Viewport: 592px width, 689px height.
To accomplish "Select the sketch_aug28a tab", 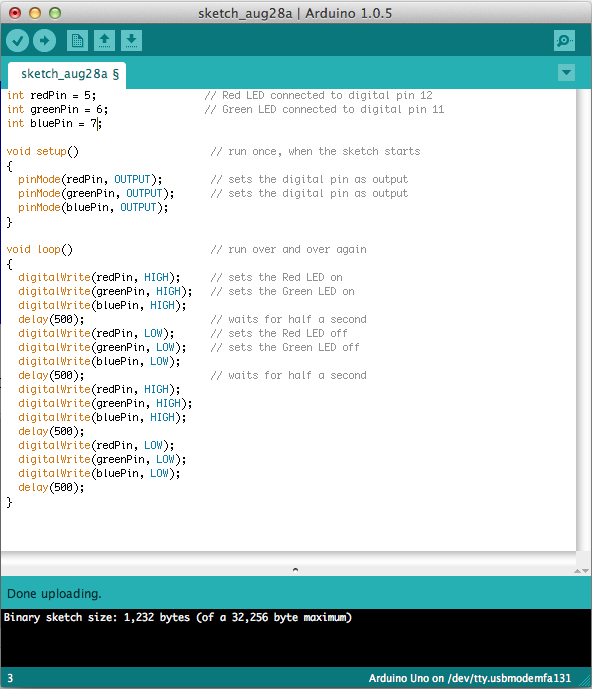I will coord(67,74).
